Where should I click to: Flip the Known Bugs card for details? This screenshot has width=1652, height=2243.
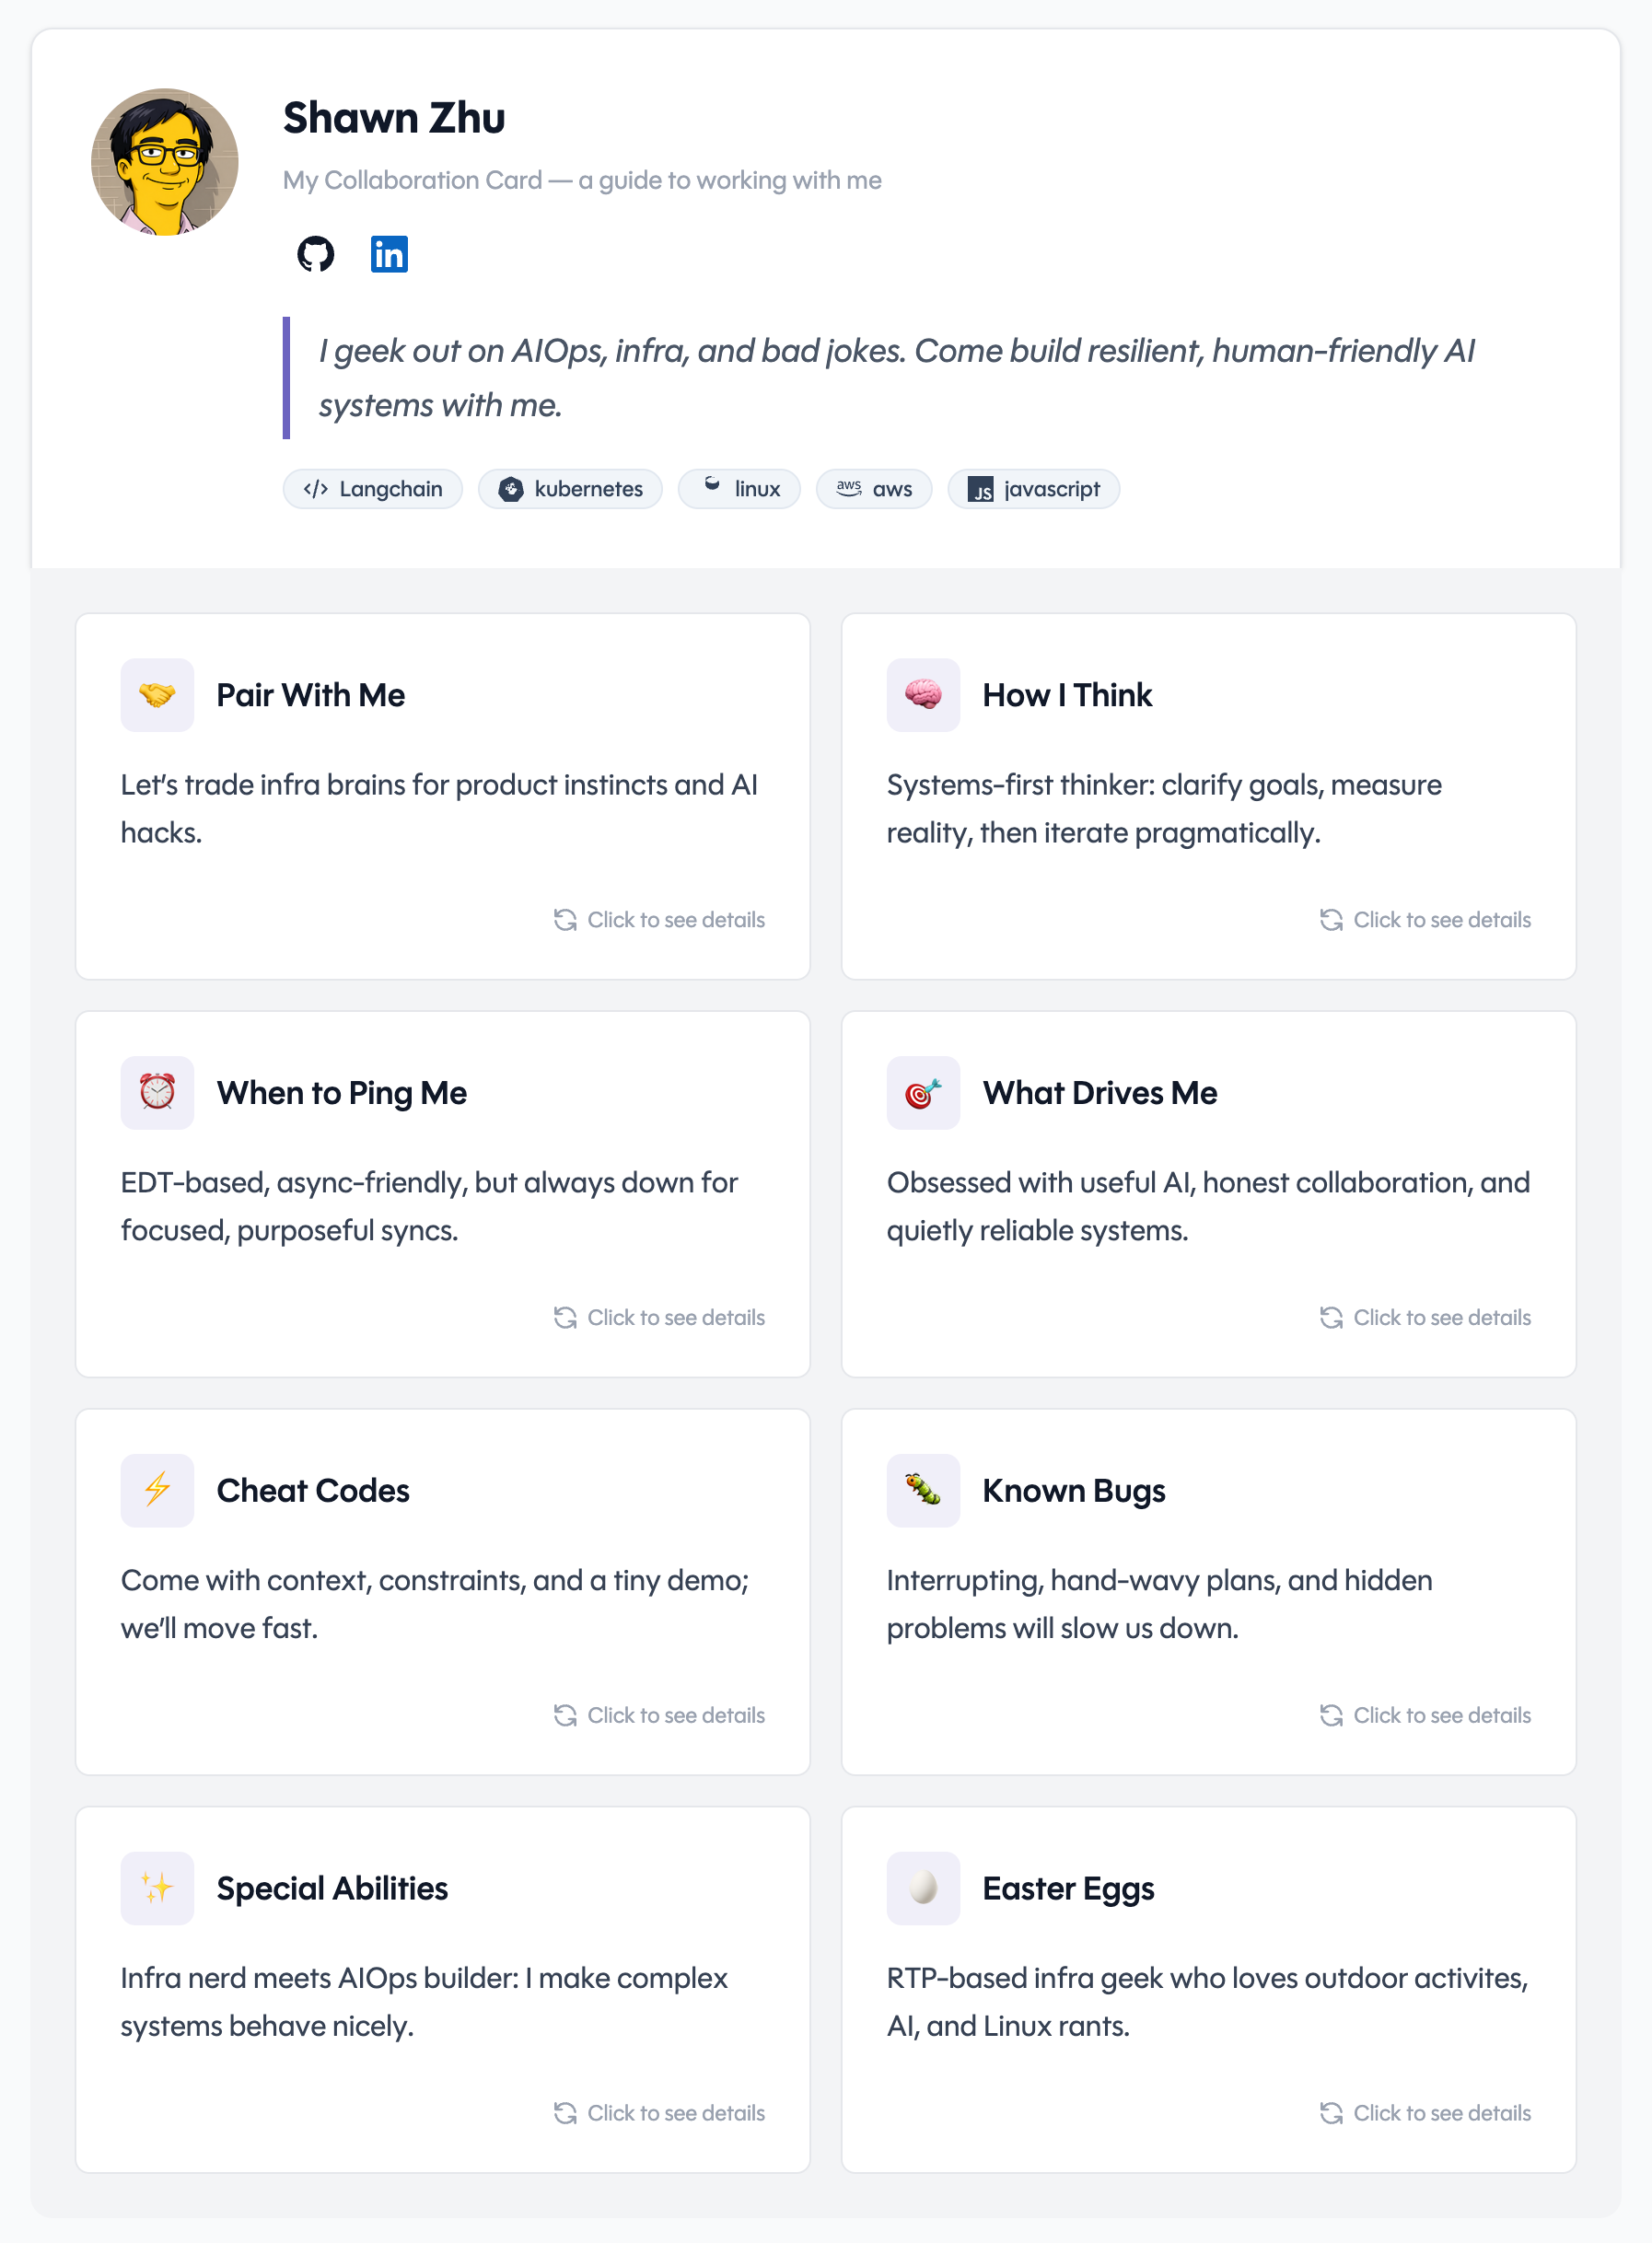point(1425,1715)
